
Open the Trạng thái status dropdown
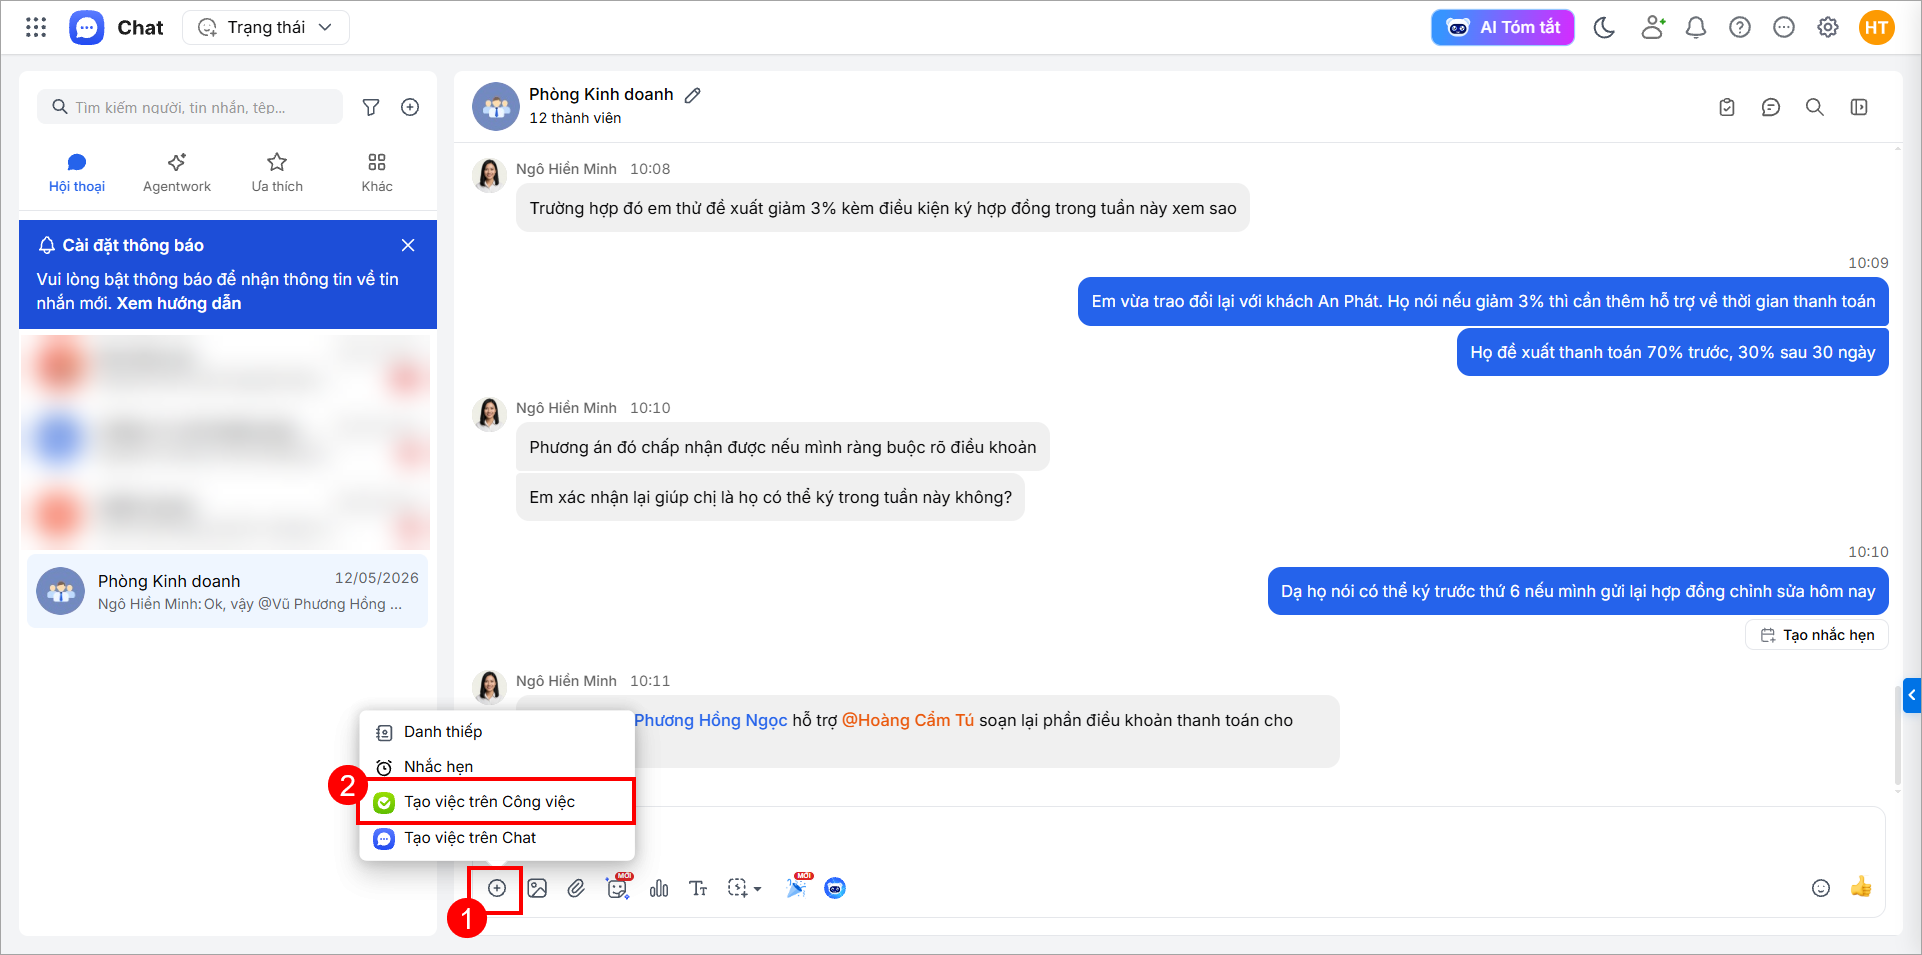pos(266,27)
